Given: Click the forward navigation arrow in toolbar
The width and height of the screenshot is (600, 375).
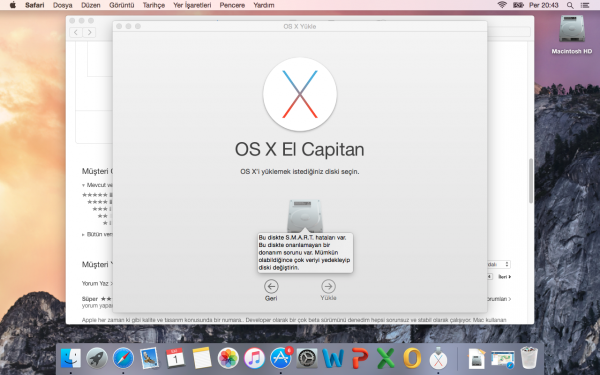Looking at the screenshot, I should (90, 32).
